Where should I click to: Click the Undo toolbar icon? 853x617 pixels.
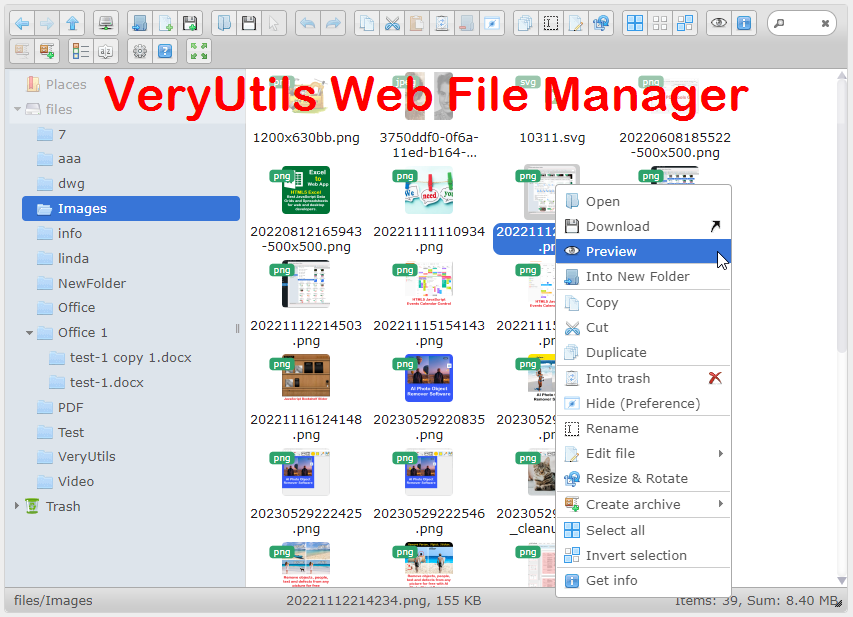coord(308,23)
